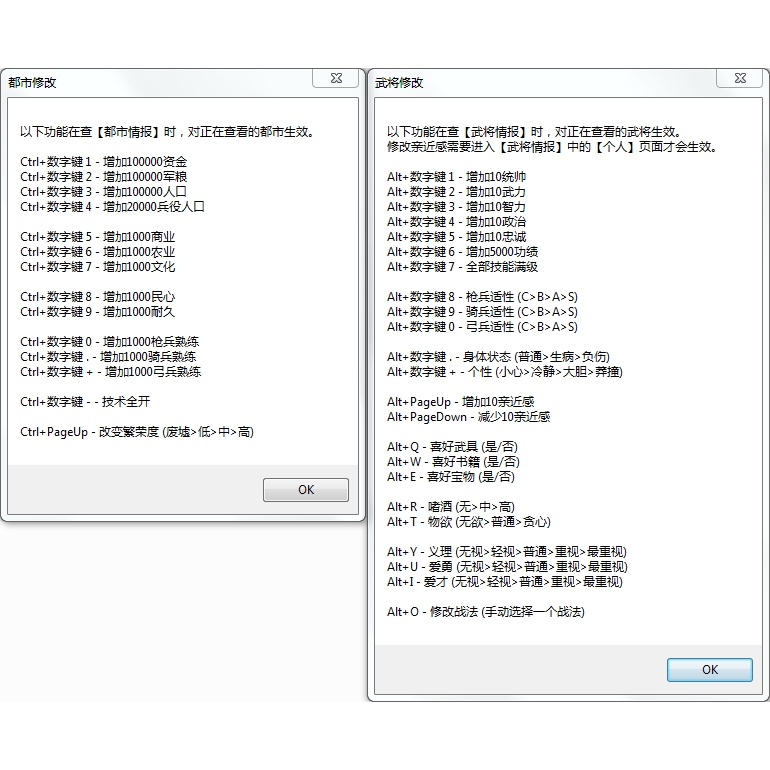Select line 'Ctrl+数字键 4 - 增加20000兵役人口'
This screenshot has height=770, width=770.
click(112, 207)
